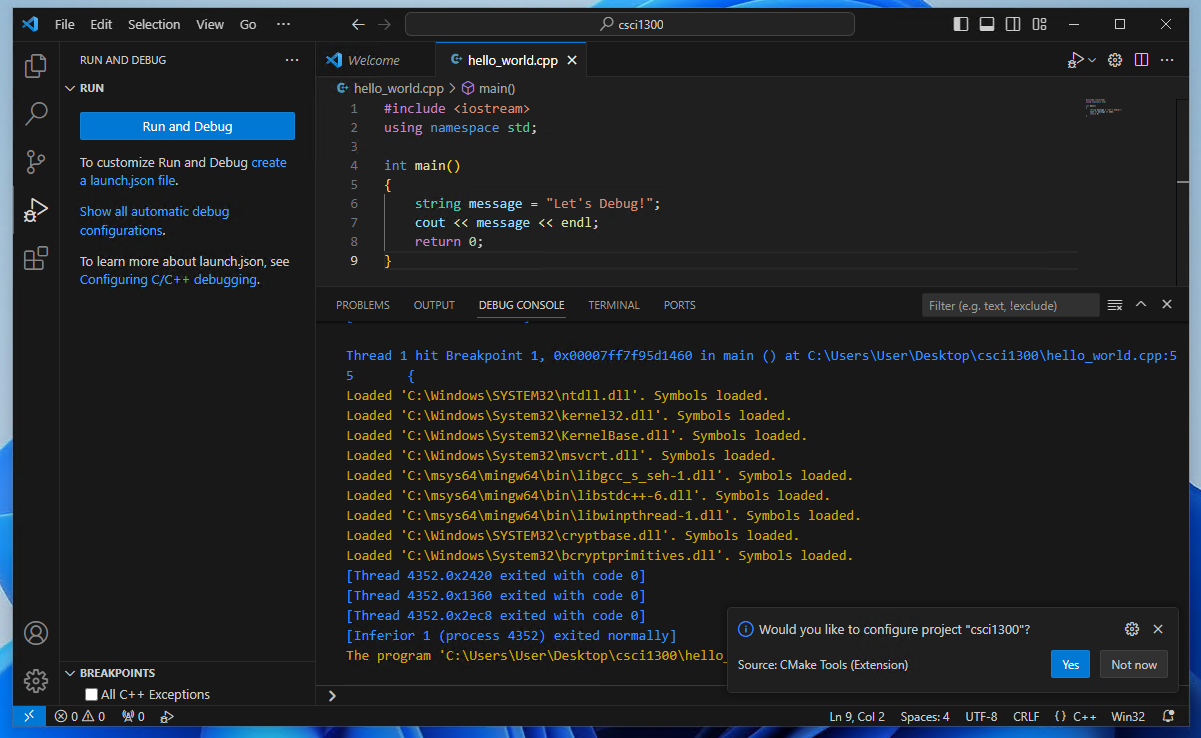This screenshot has width=1201, height=738.
Task: Open Run and Debug views ellipsis menu
Action: click(x=292, y=60)
